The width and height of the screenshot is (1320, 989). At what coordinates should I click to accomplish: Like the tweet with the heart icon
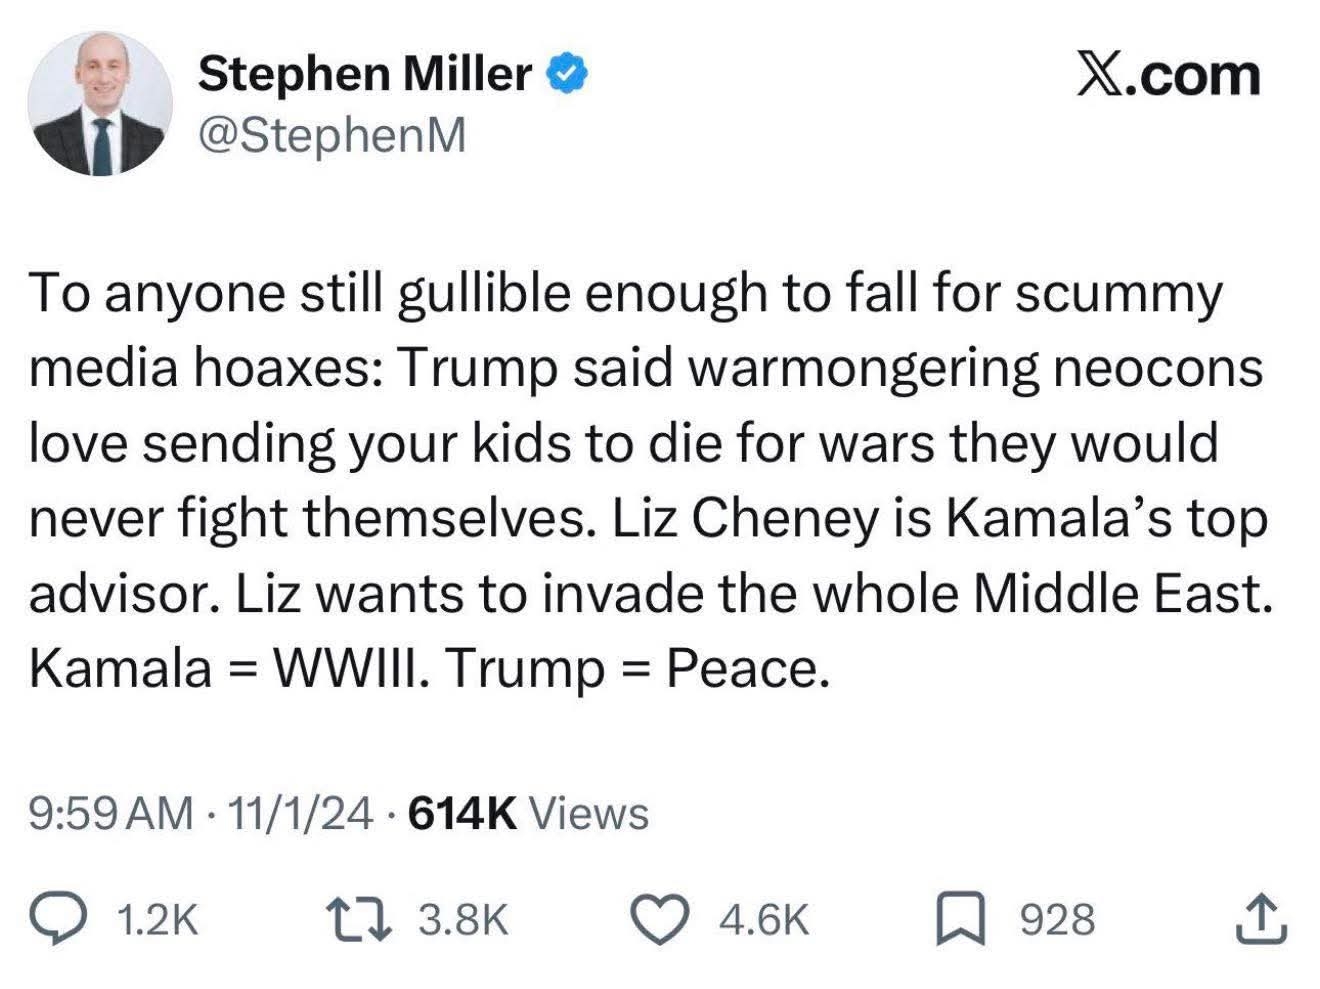click(x=660, y=918)
